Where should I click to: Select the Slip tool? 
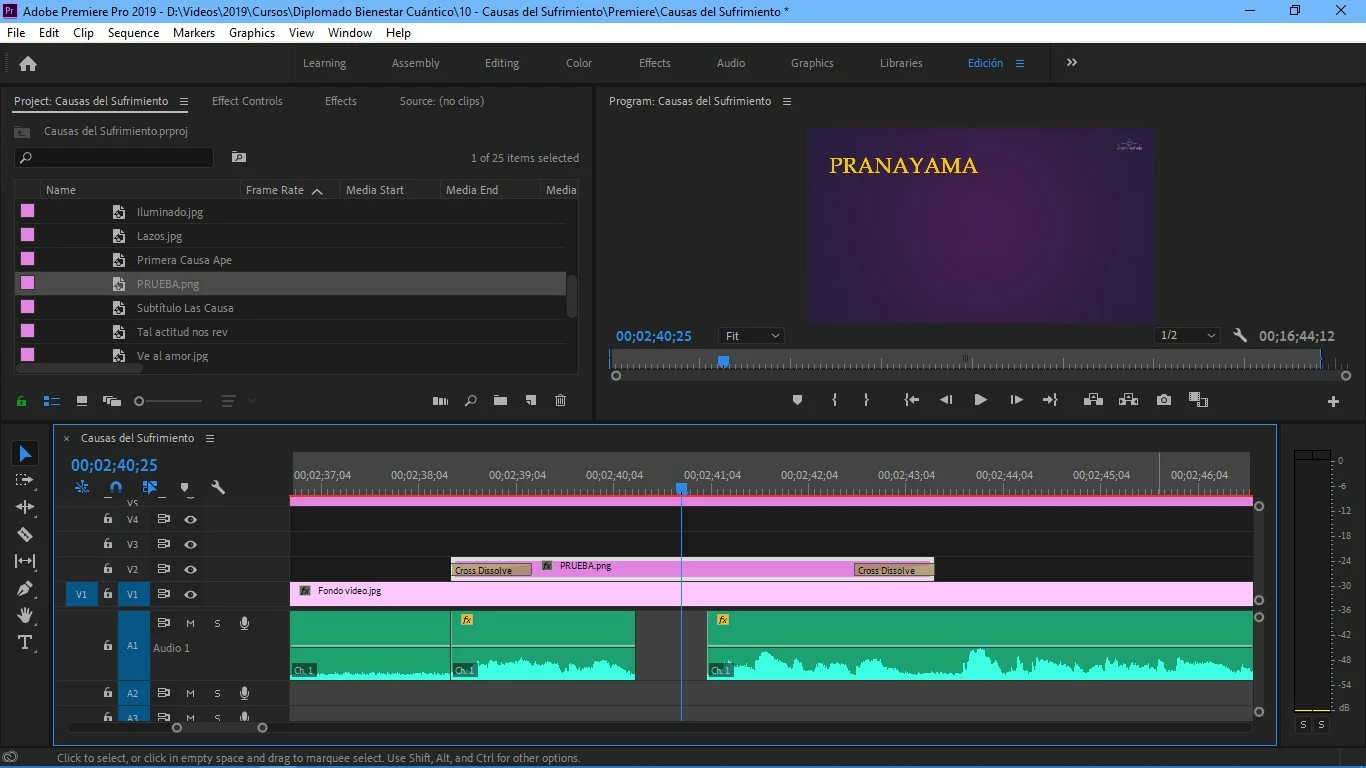tap(25, 561)
